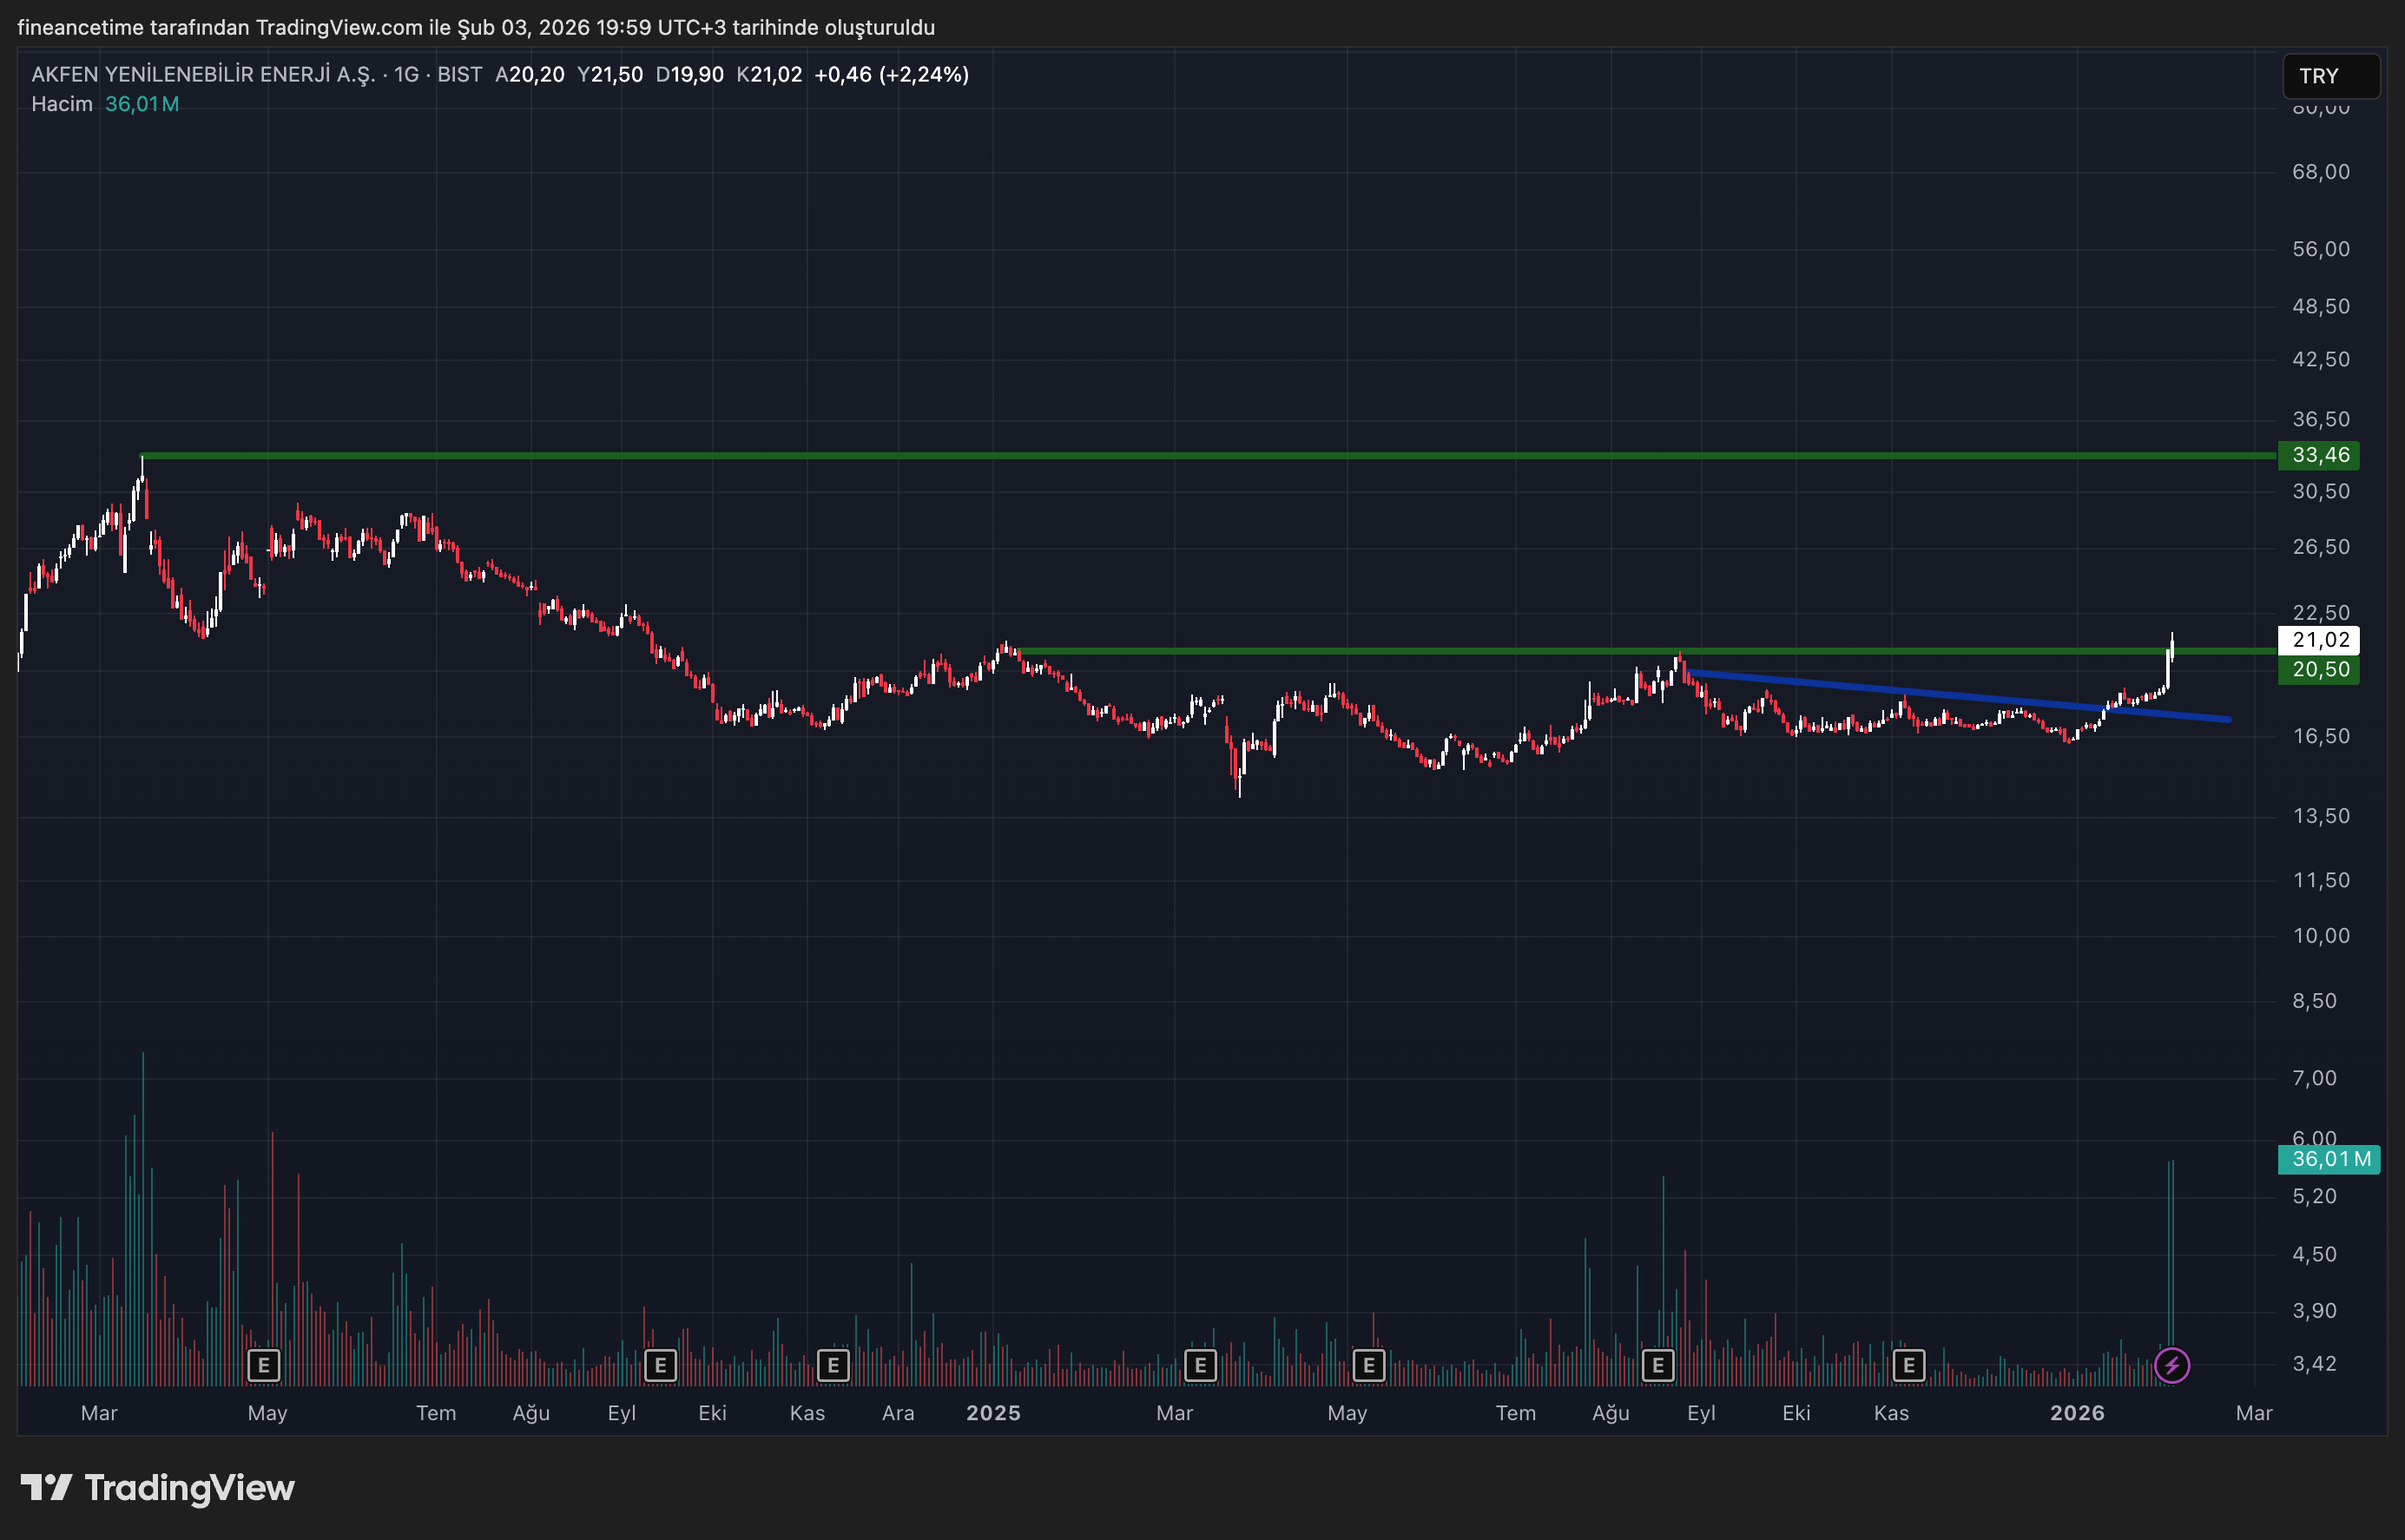
Task: Open the TRY currency selector
Action: pos(2330,76)
